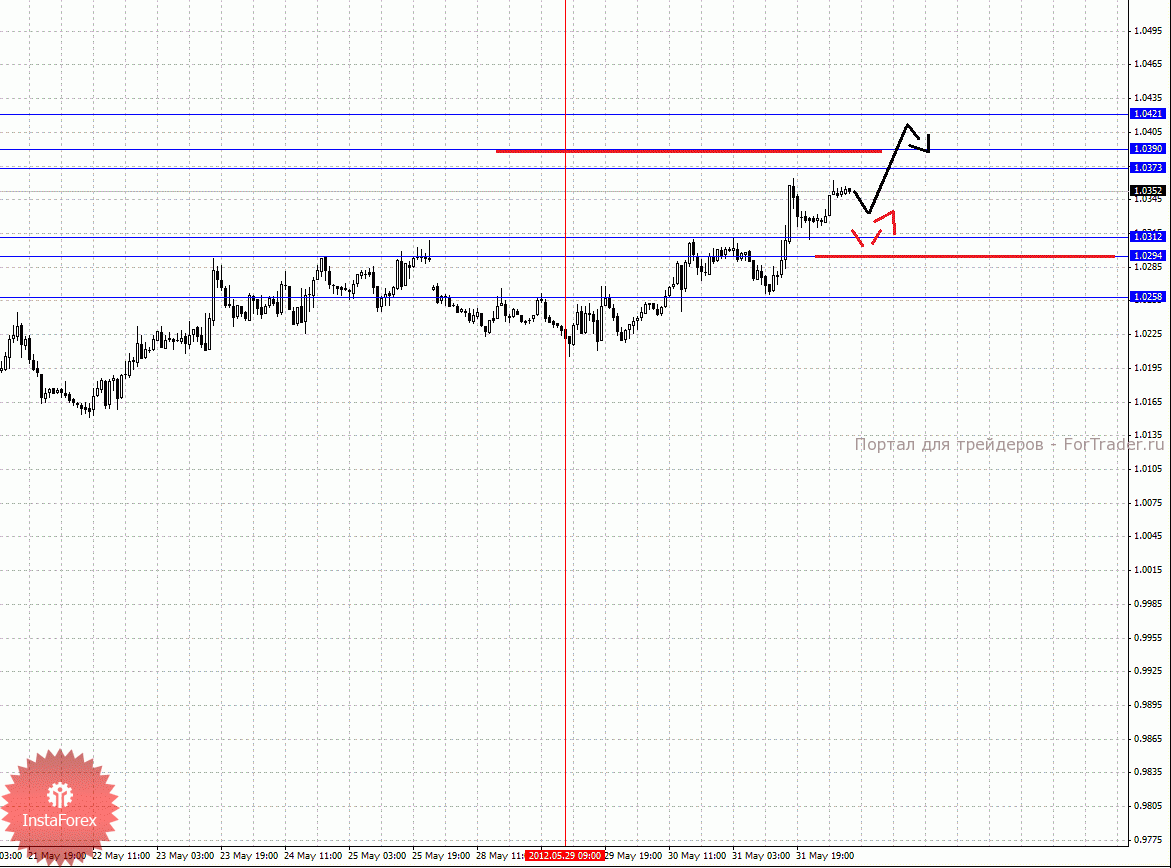Select the 1.0421 blue price level label
Viewport: 1171px width, 868px height.
tap(1148, 114)
